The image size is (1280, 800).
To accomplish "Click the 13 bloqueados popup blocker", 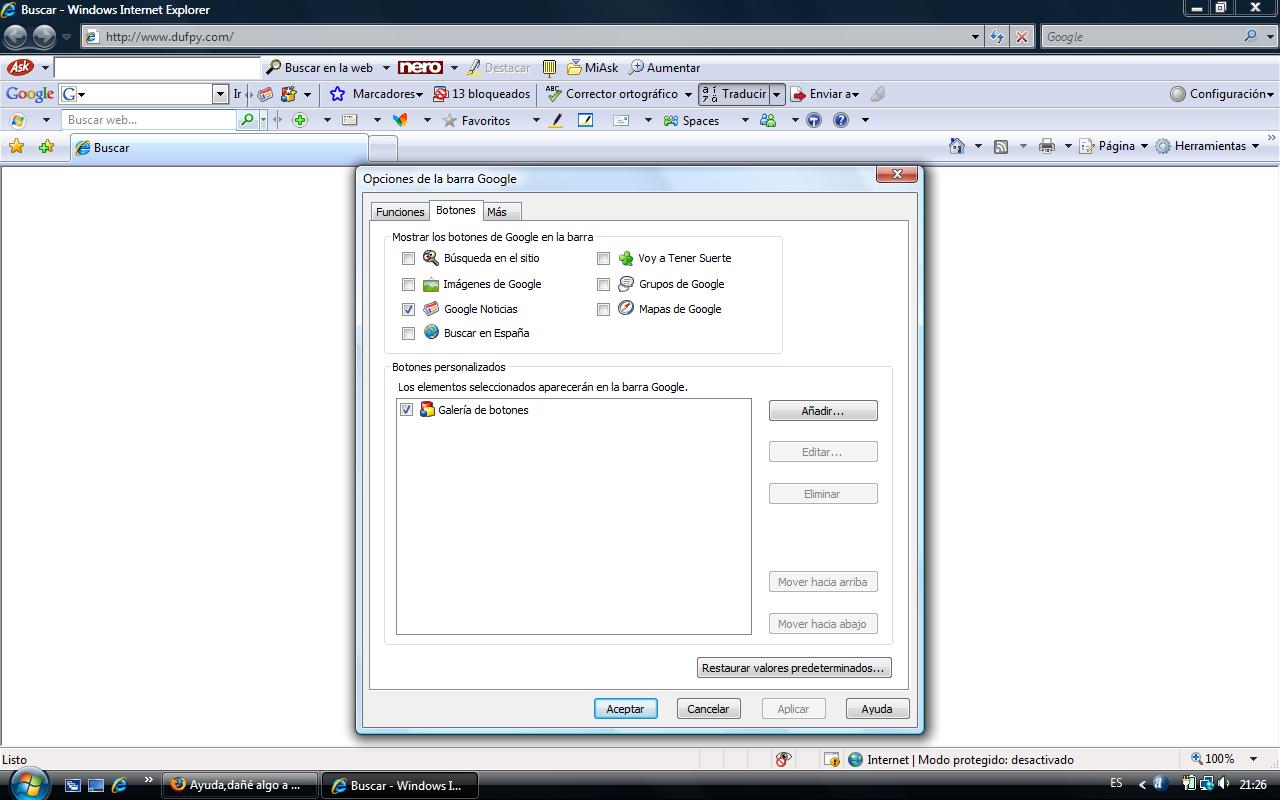I will (x=481, y=94).
